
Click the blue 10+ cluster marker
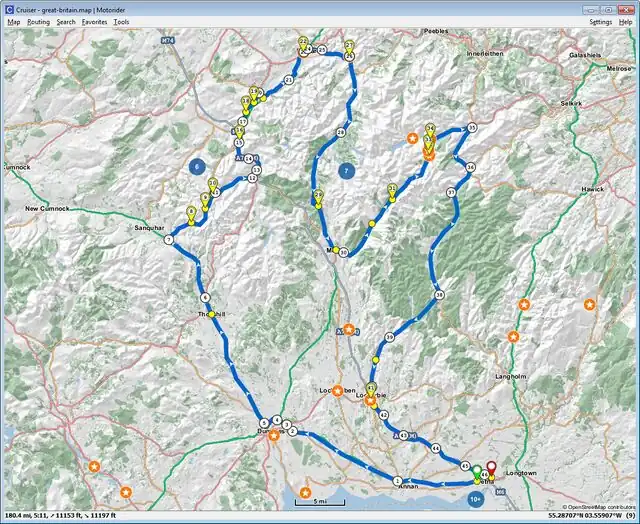tap(475, 498)
